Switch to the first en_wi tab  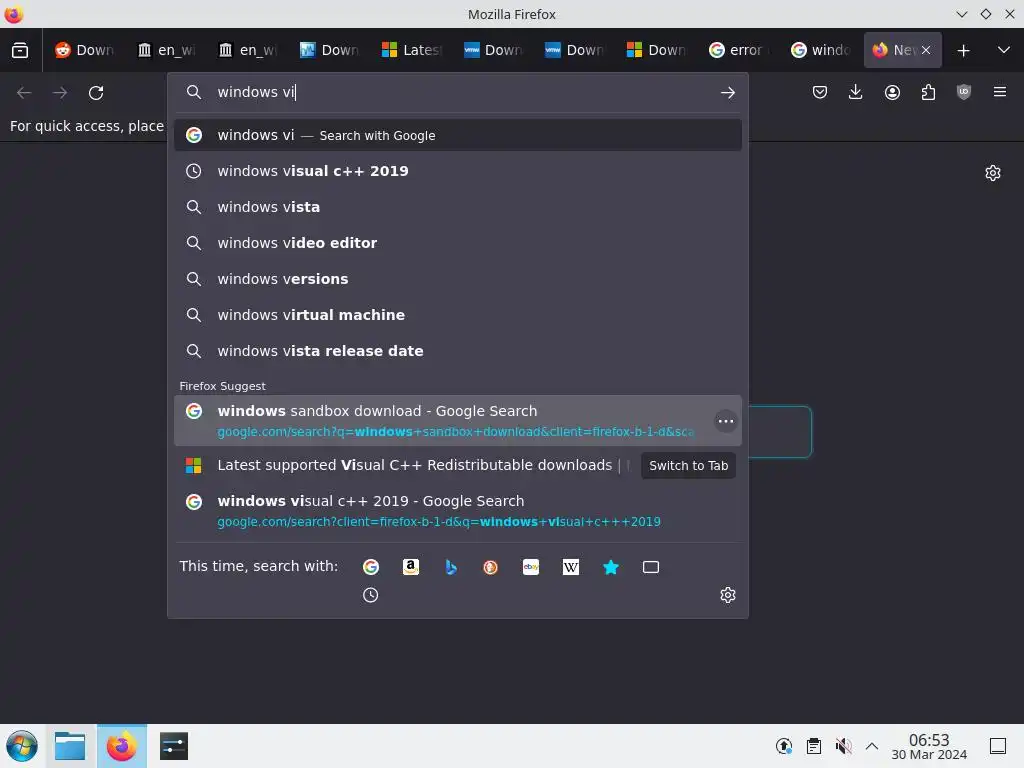point(167,50)
